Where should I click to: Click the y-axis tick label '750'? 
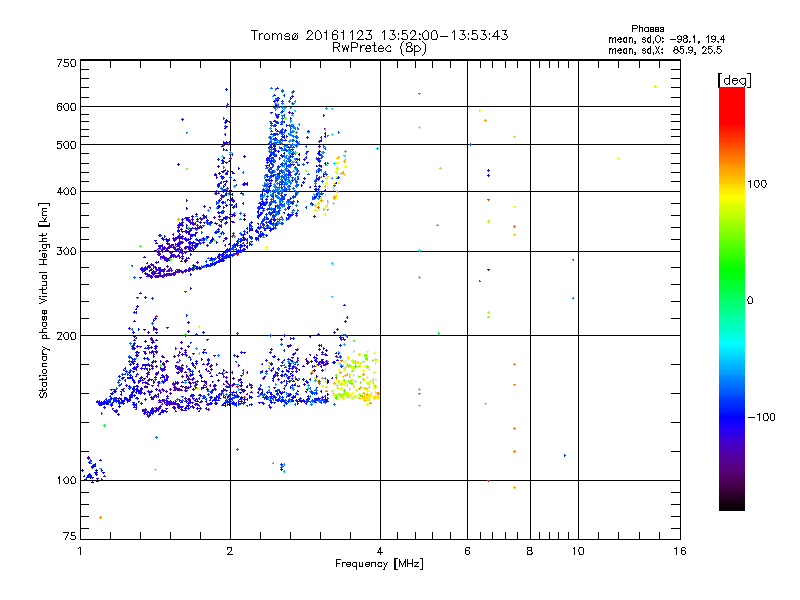66,63
